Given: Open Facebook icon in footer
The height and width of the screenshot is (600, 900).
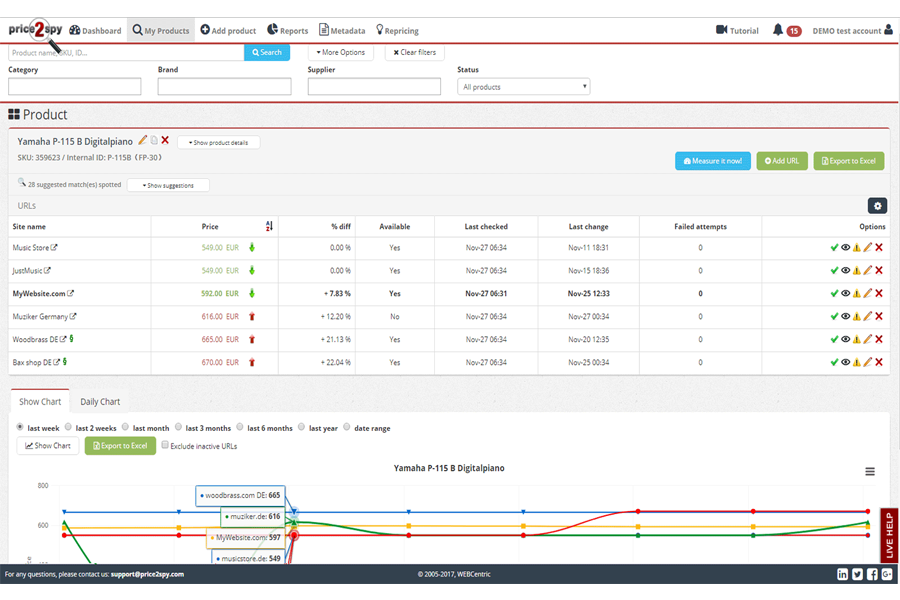Looking at the screenshot, I should (872, 574).
